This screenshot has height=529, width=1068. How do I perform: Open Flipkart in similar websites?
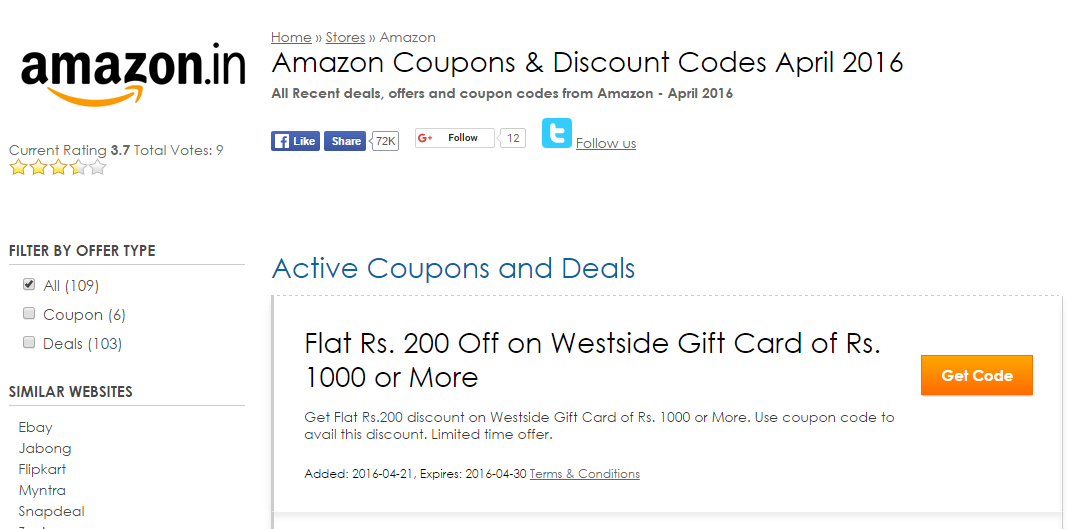click(x=42, y=469)
